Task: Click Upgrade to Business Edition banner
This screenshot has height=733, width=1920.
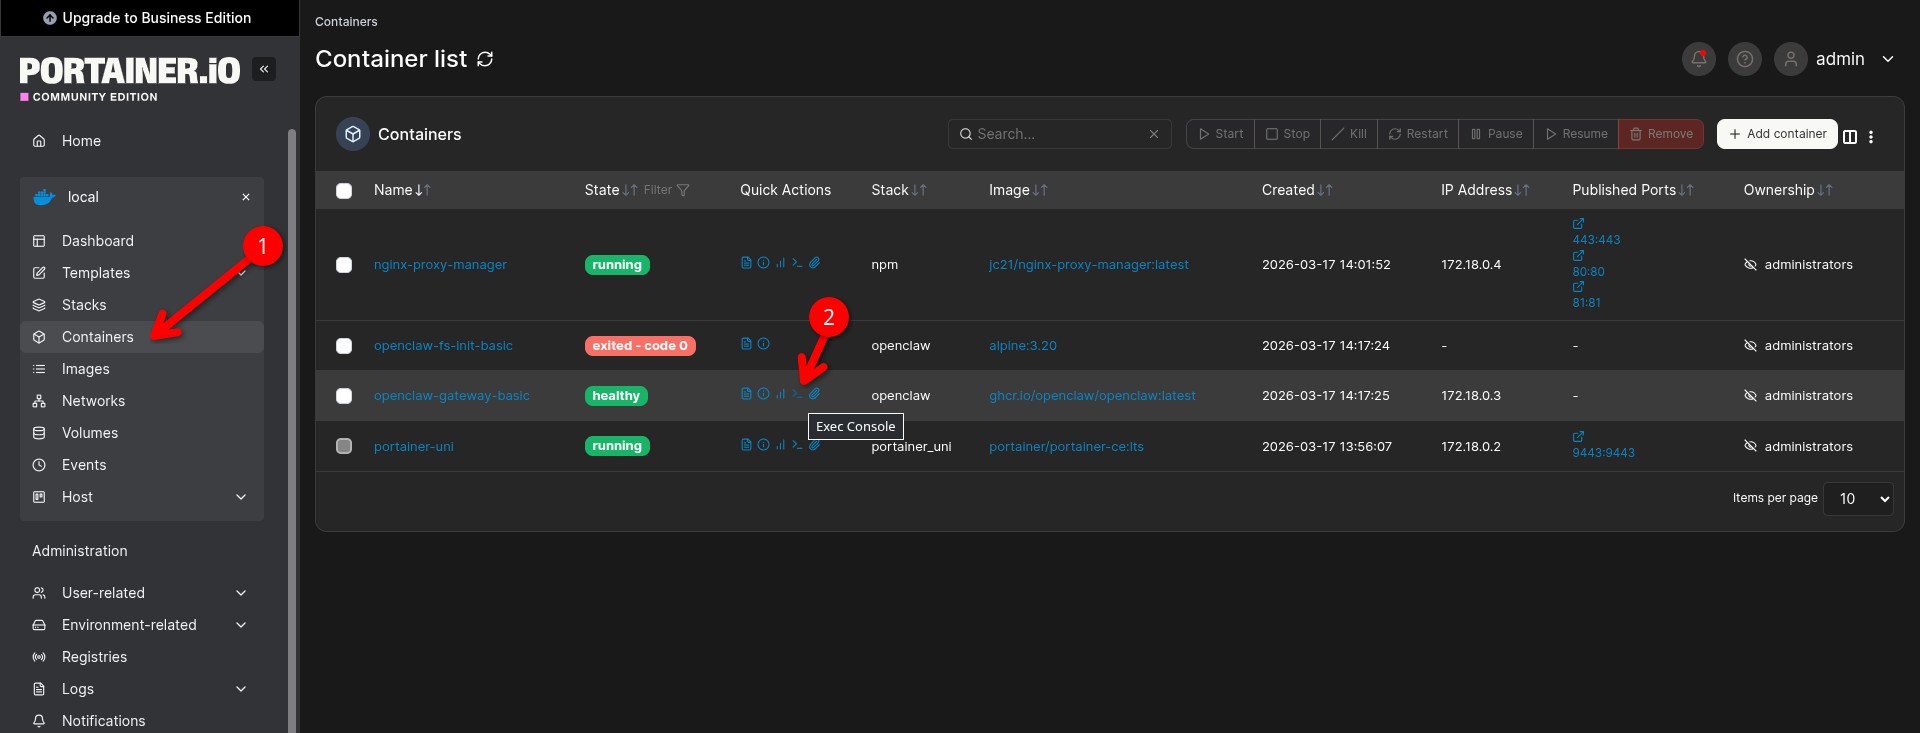Action: pos(148,18)
